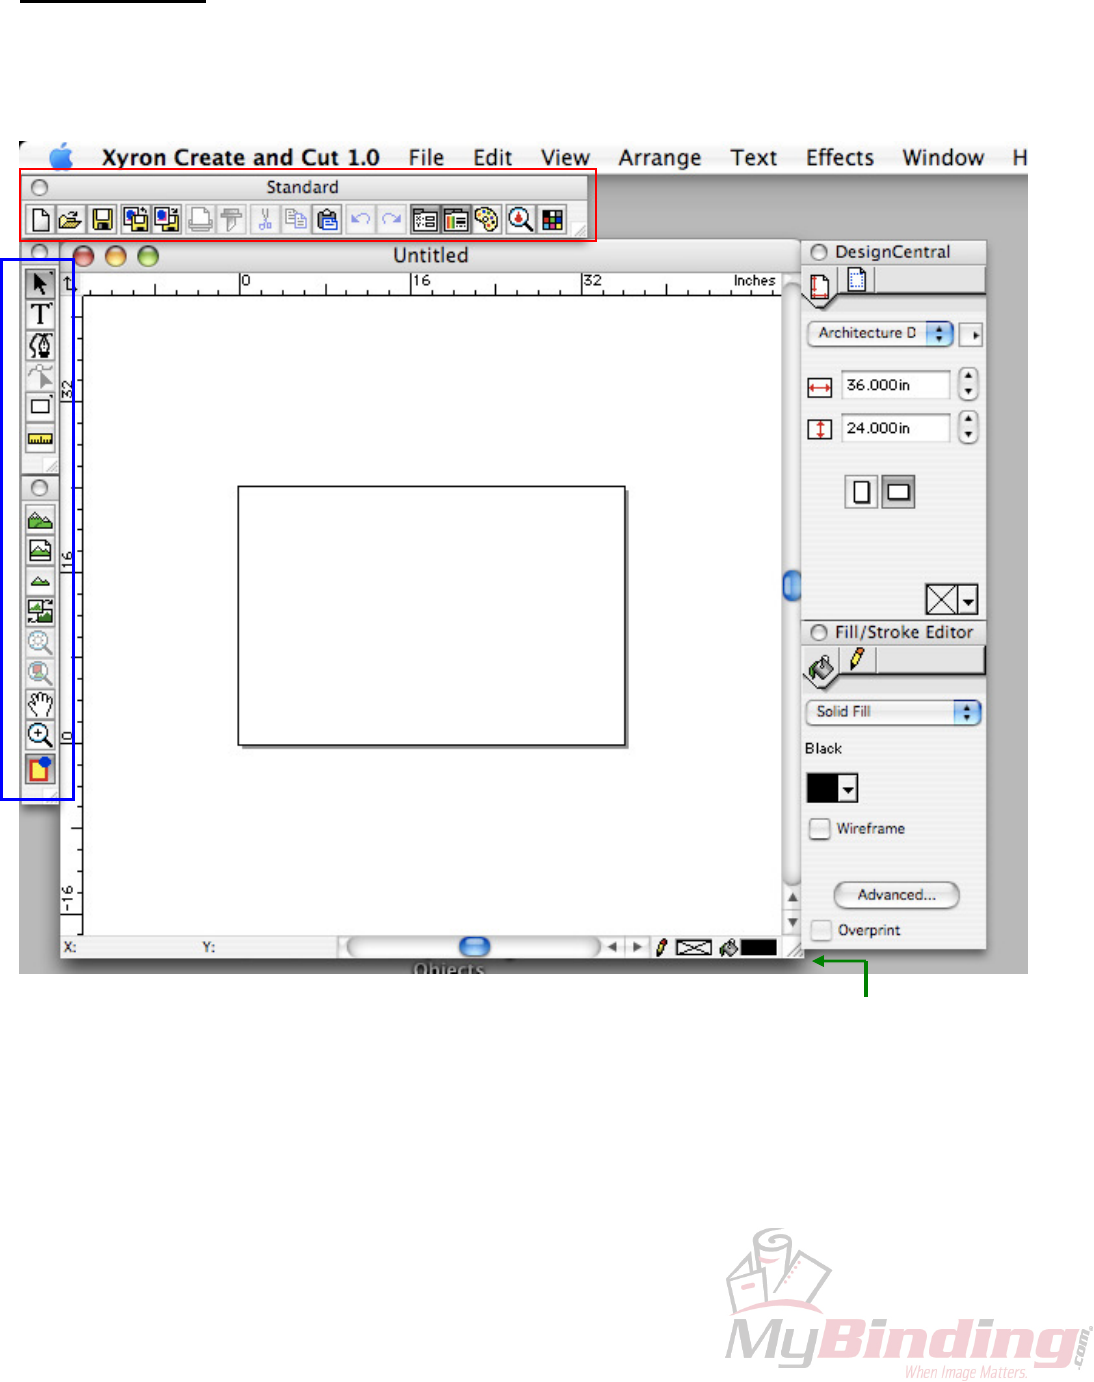Select the node edit tool
This screenshot has height=1382, width=1094.
(40, 377)
